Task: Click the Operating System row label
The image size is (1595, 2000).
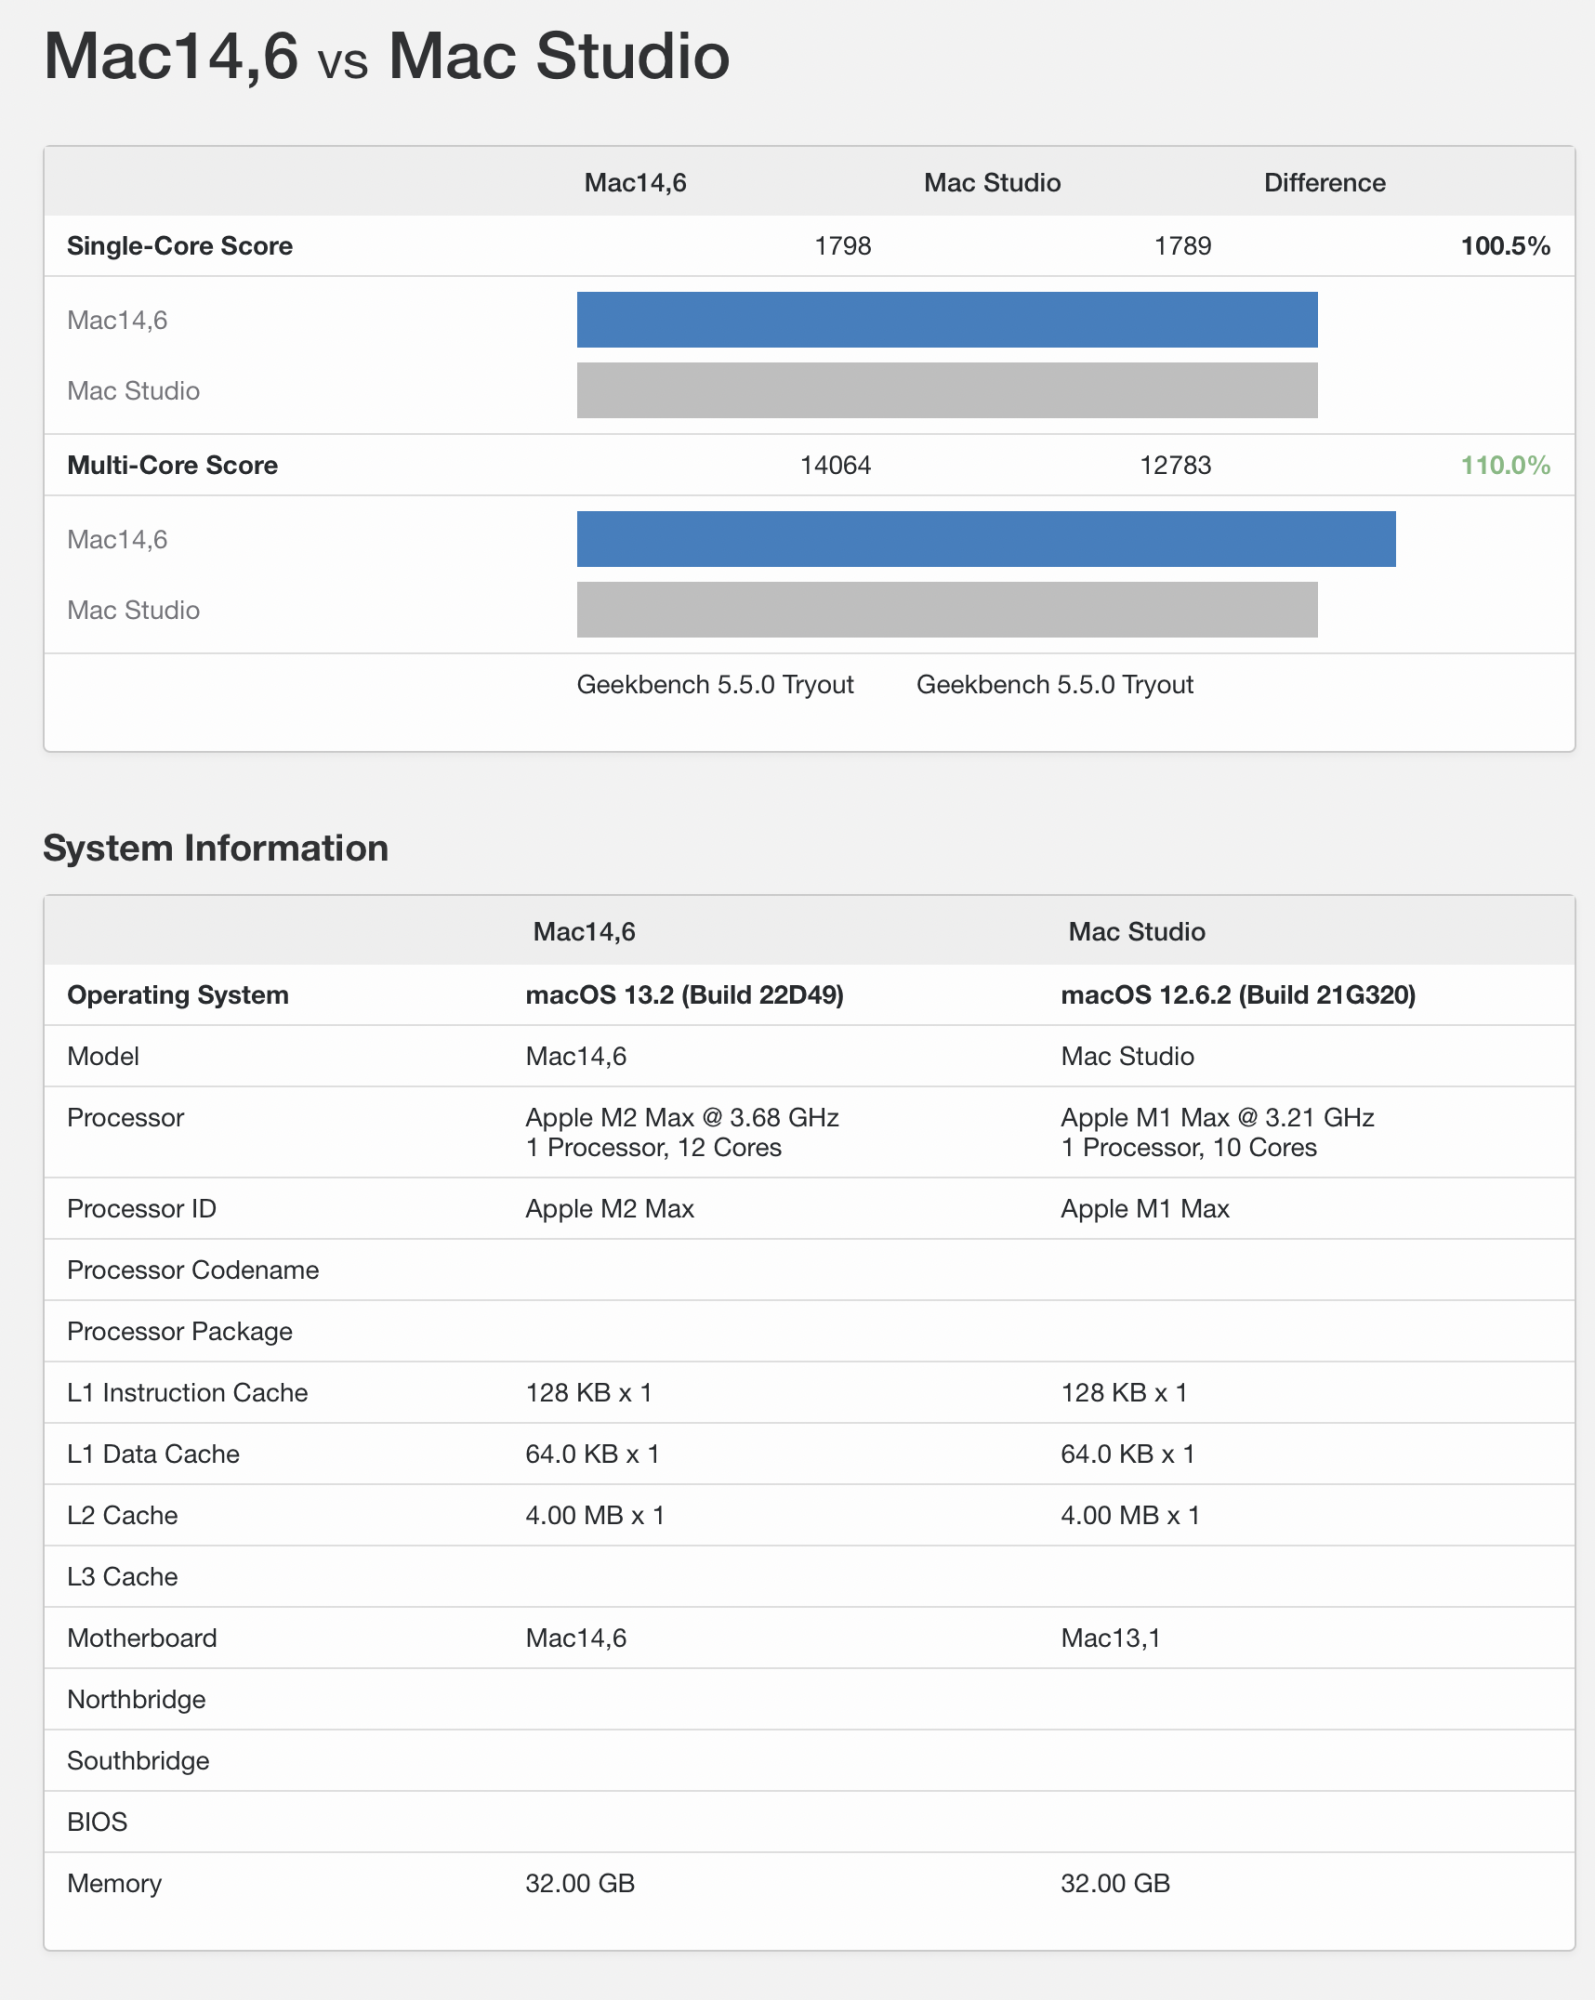Action: (178, 995)
